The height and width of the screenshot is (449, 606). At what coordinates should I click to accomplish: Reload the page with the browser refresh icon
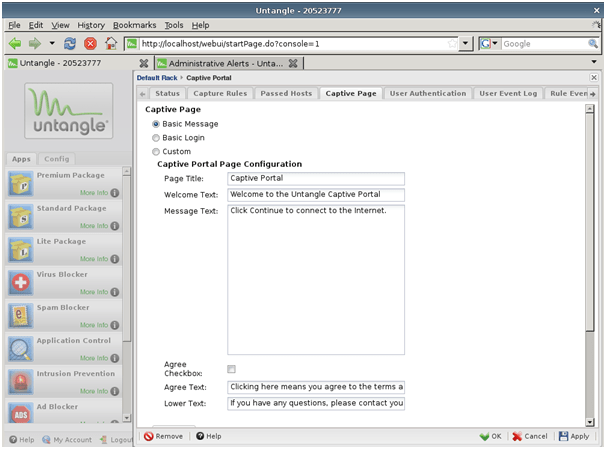(69, 44)
